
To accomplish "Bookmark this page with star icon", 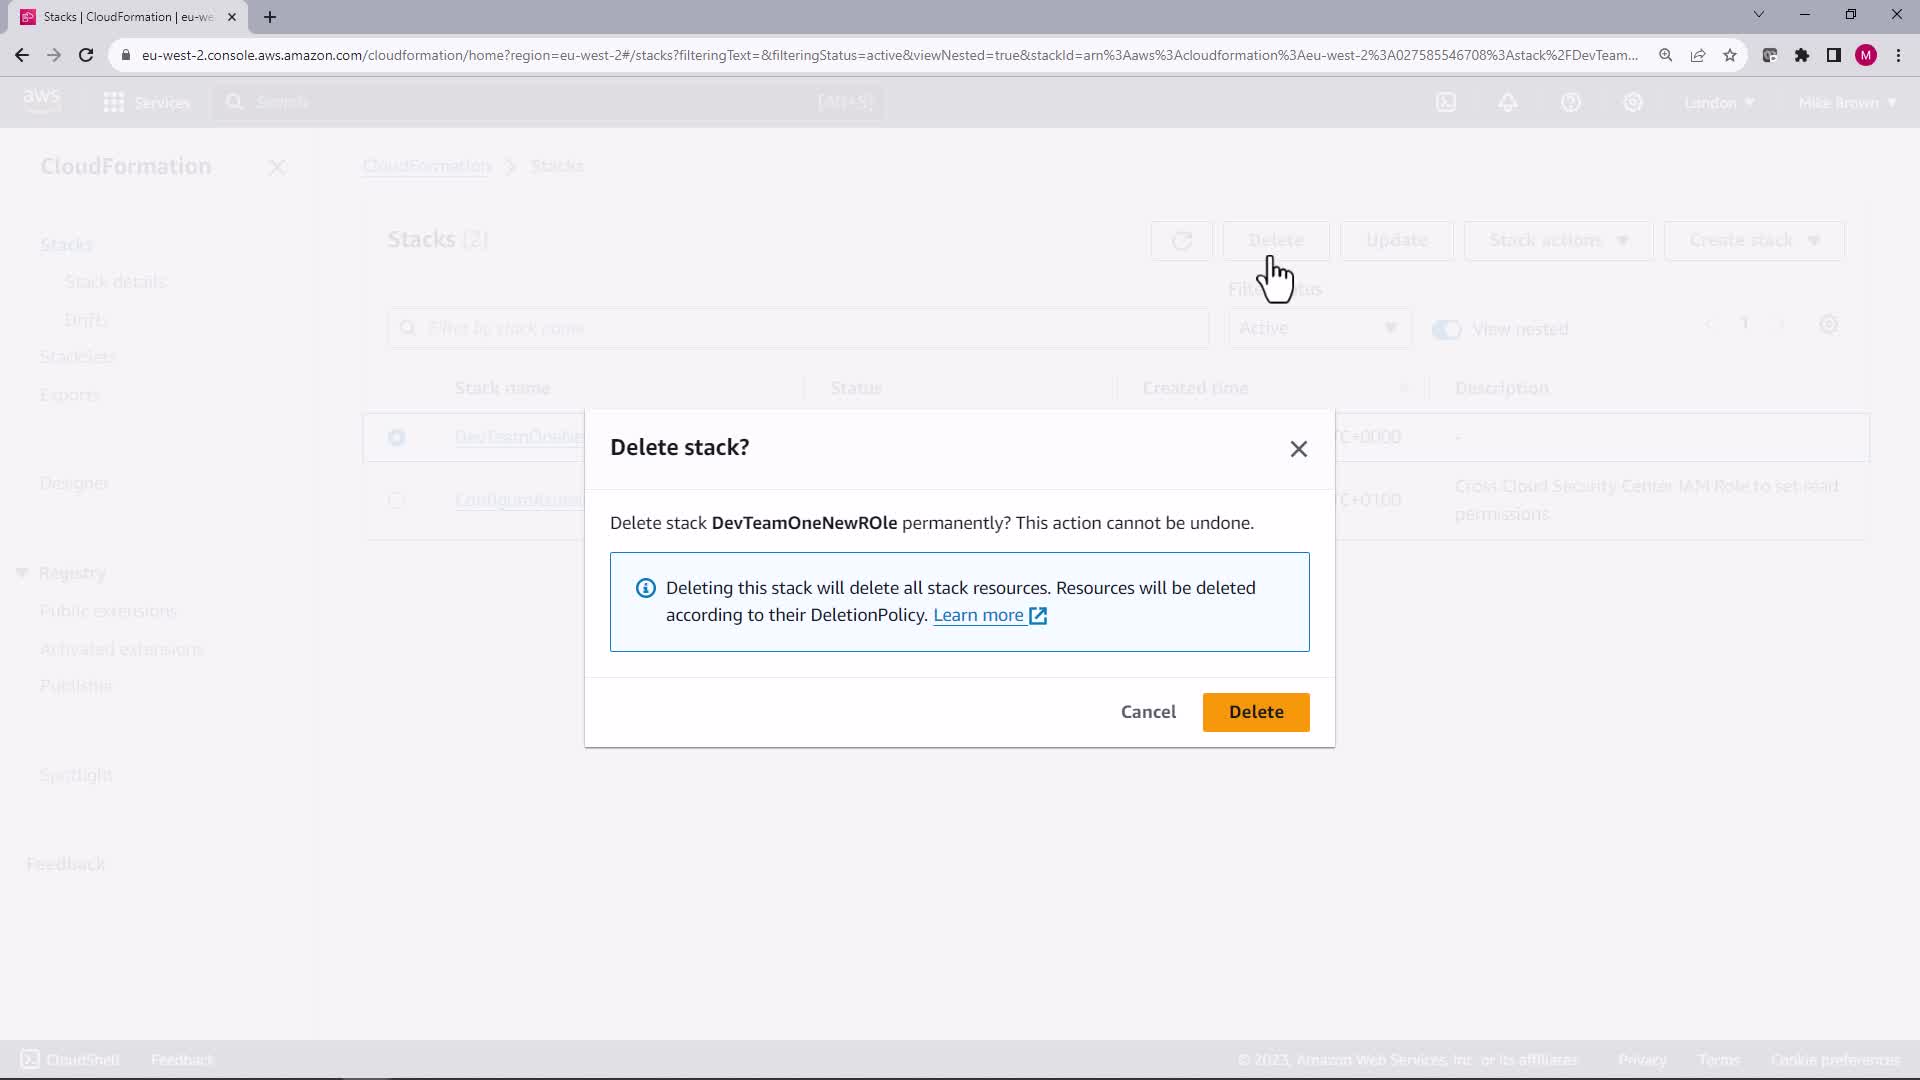I will pos(1730,56).
